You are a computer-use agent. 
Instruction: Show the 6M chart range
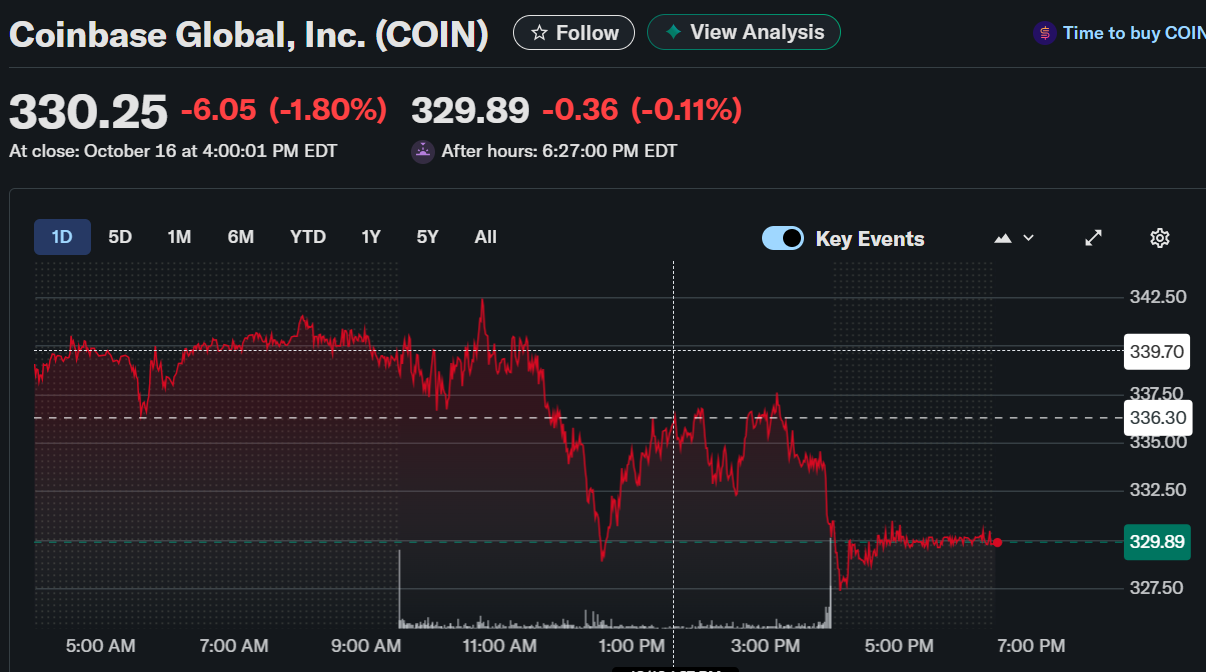tap(240, 237)
